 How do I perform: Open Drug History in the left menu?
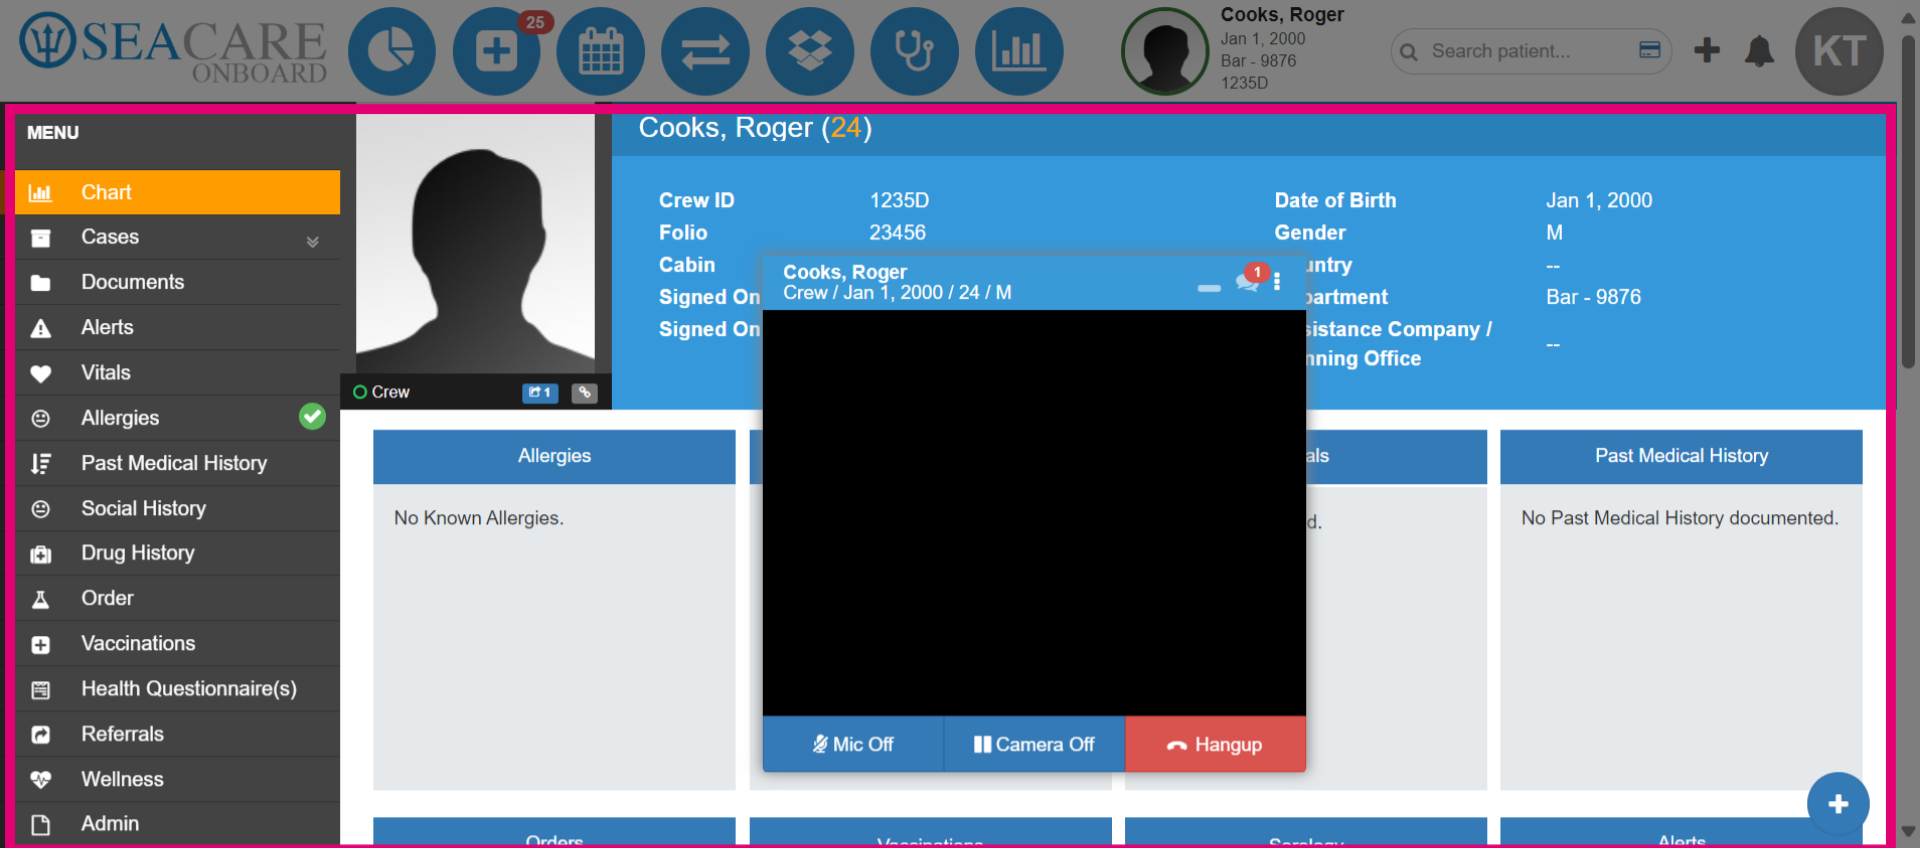[x=178, y=553]
